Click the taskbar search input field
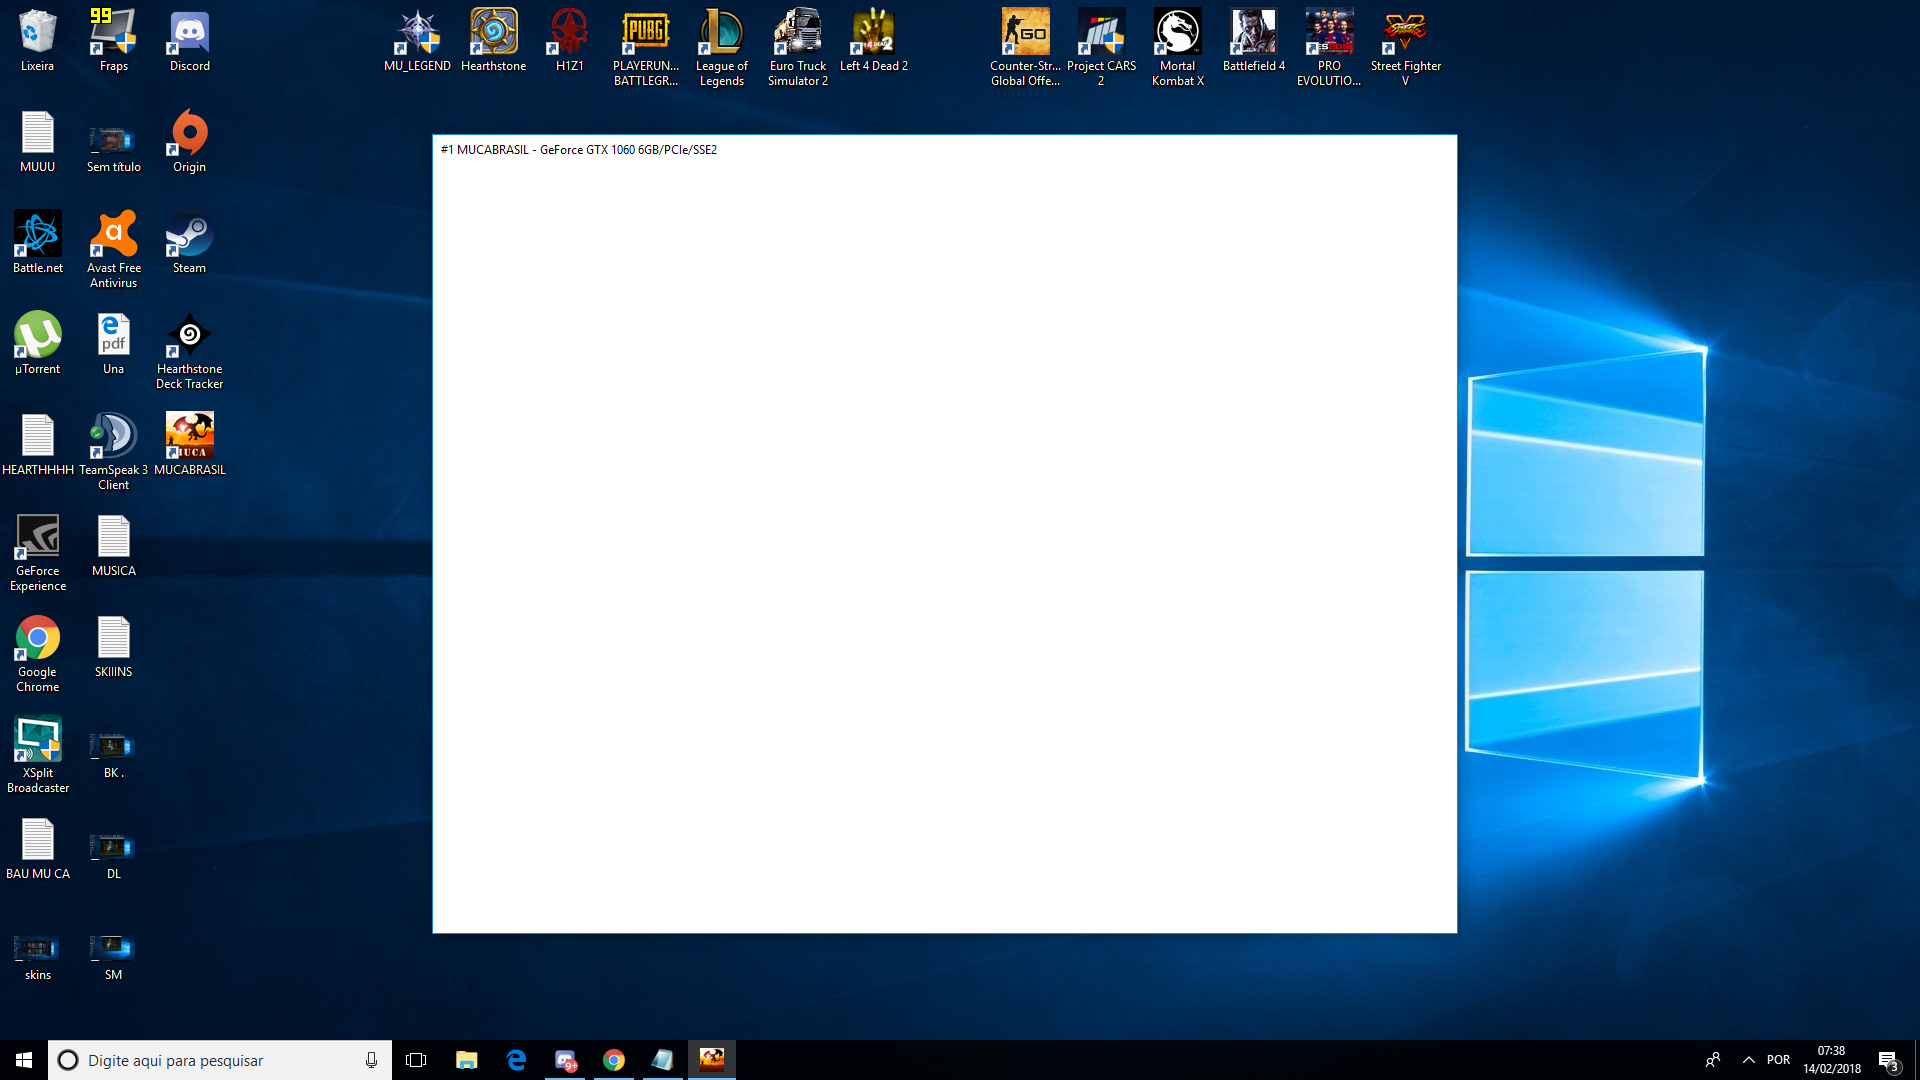 coord(210,1060)
